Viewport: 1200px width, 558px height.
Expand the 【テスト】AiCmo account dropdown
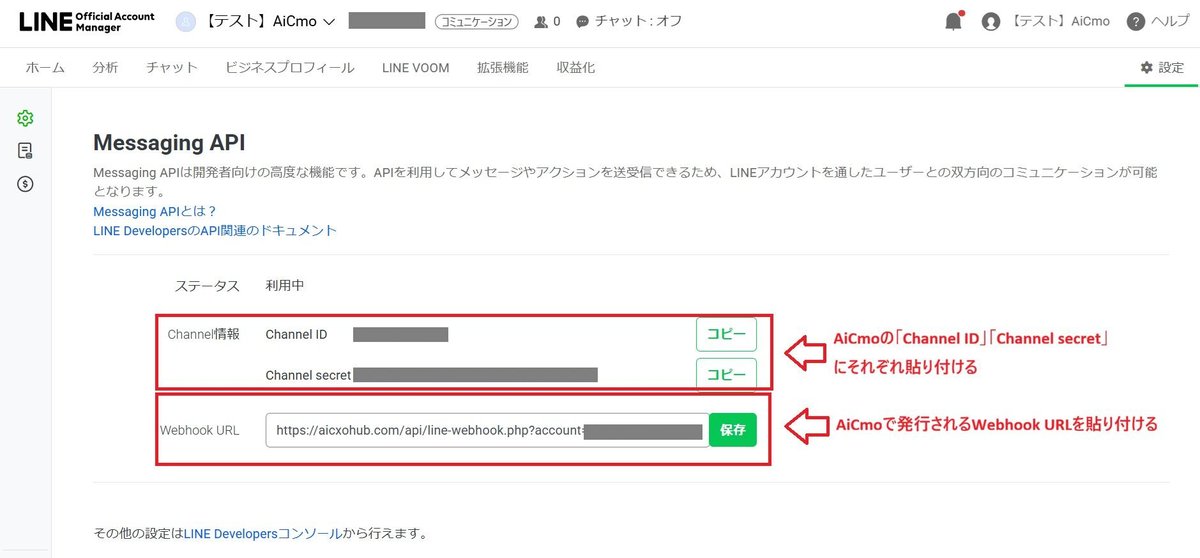pyautogui.click(x=270, y=21)
